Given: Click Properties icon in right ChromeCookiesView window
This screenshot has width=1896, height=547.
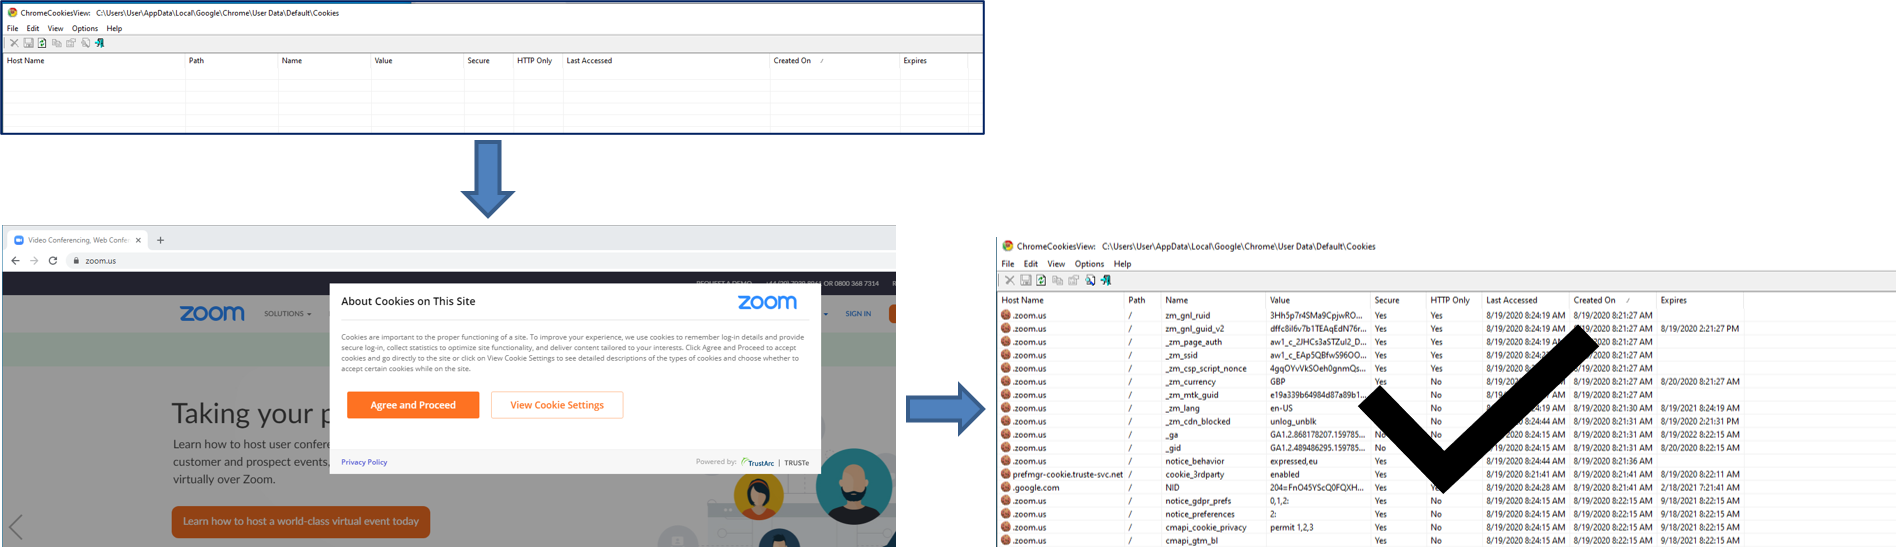Looking at the screenshot, I should (1073, 280).
